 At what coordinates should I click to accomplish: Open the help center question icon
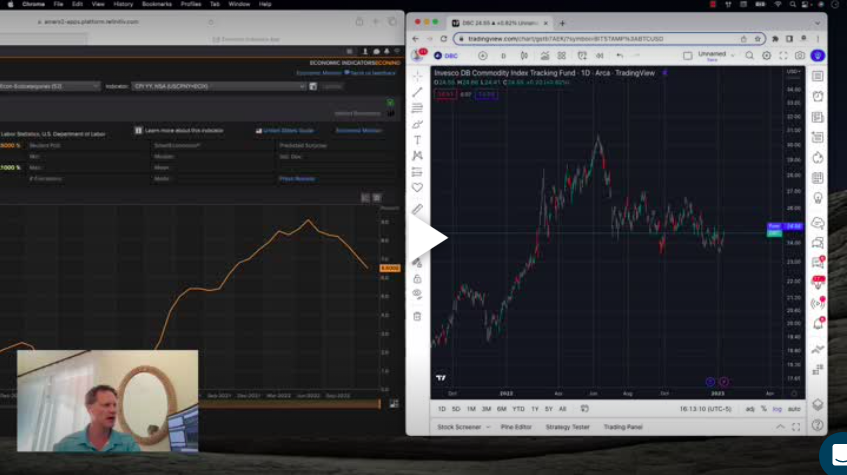point(817,425)
